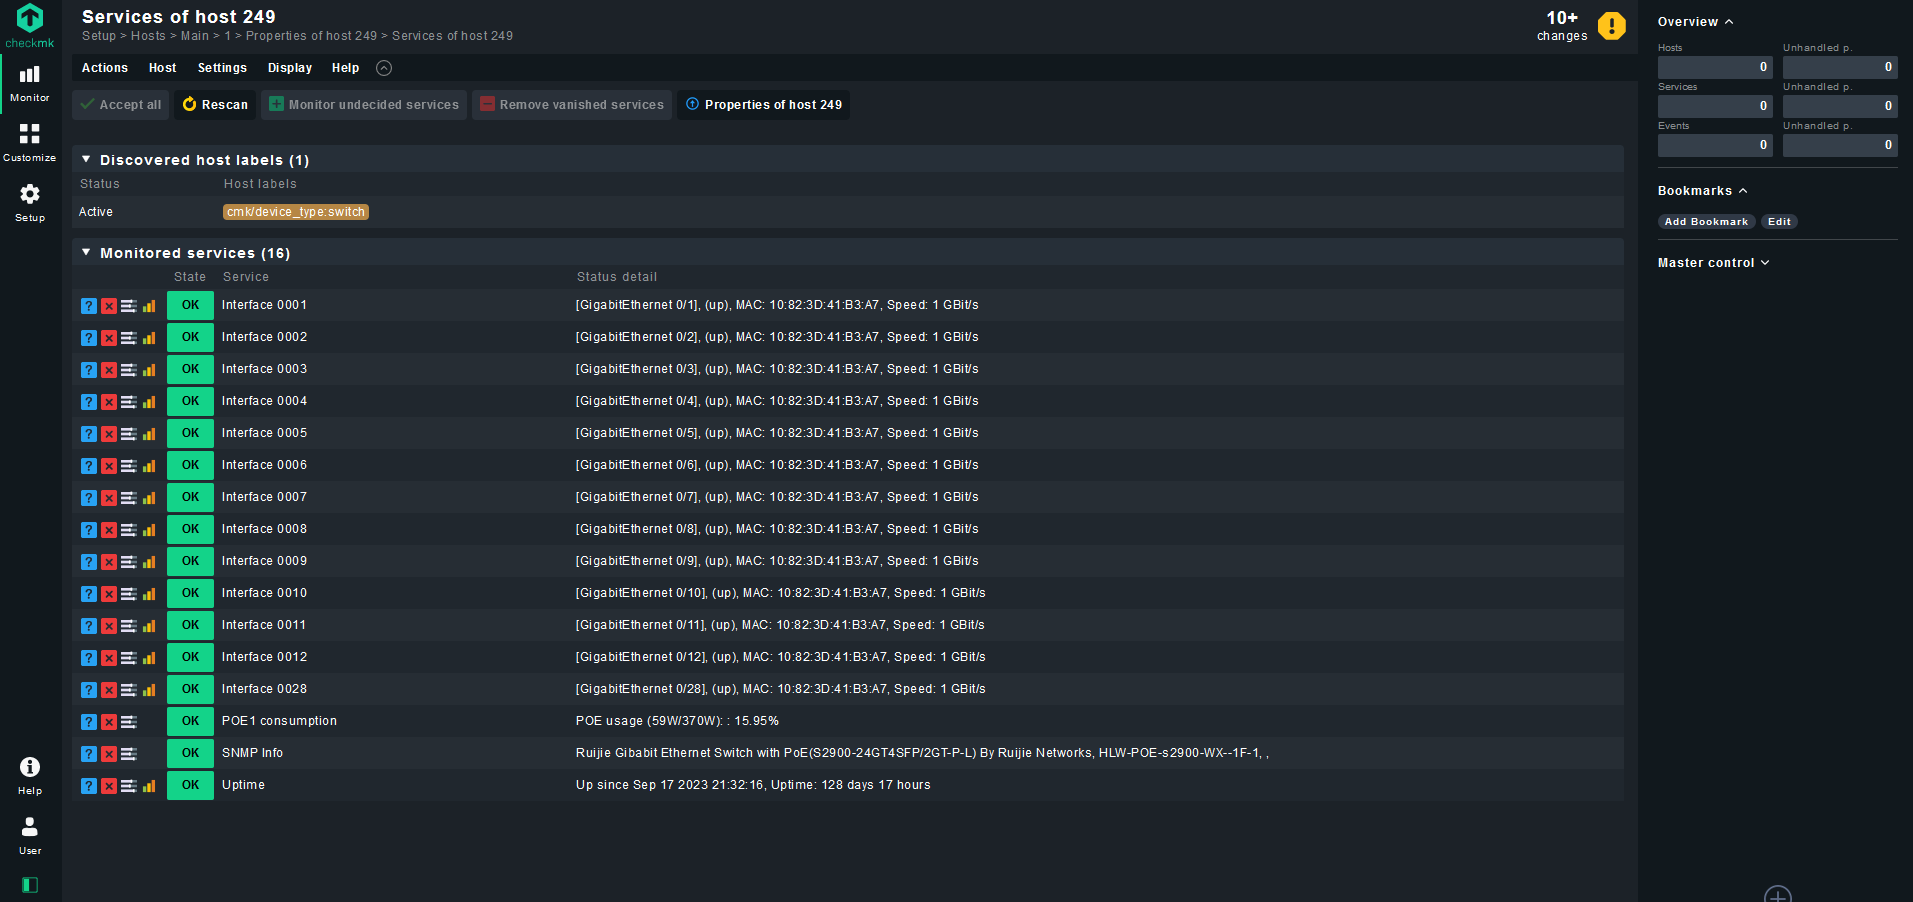Open the Display menu
Screen dimensions: 1913x902
pos(289,67)
